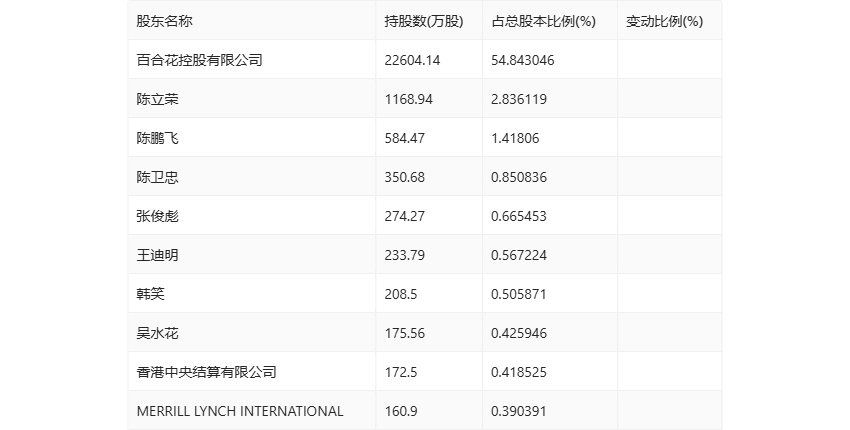Screen dimensions: 850x430
Task: Select shareholder 陈卫忠
Action: 157,177
